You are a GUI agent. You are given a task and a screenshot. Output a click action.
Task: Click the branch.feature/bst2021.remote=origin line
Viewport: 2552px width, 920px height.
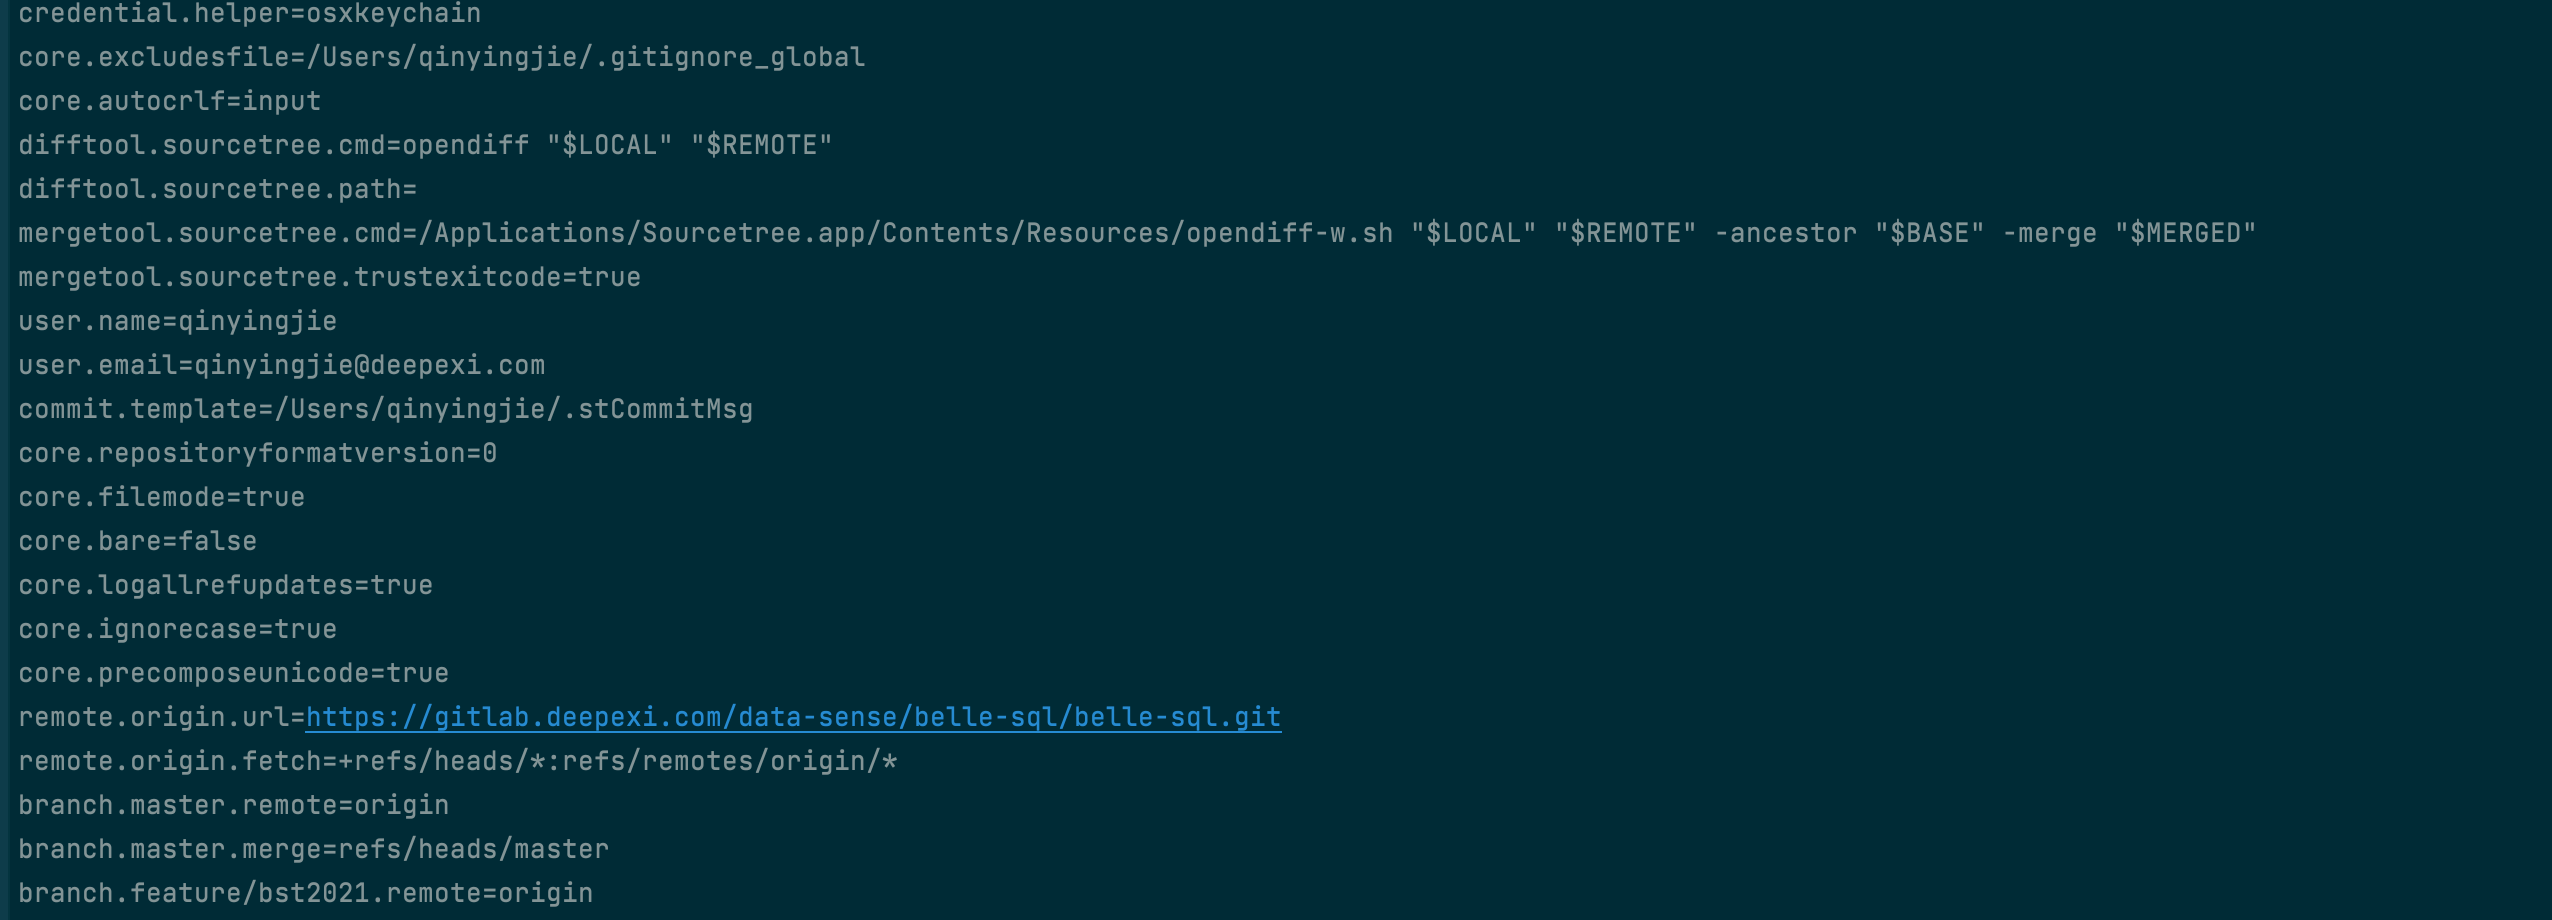point(305,893)
